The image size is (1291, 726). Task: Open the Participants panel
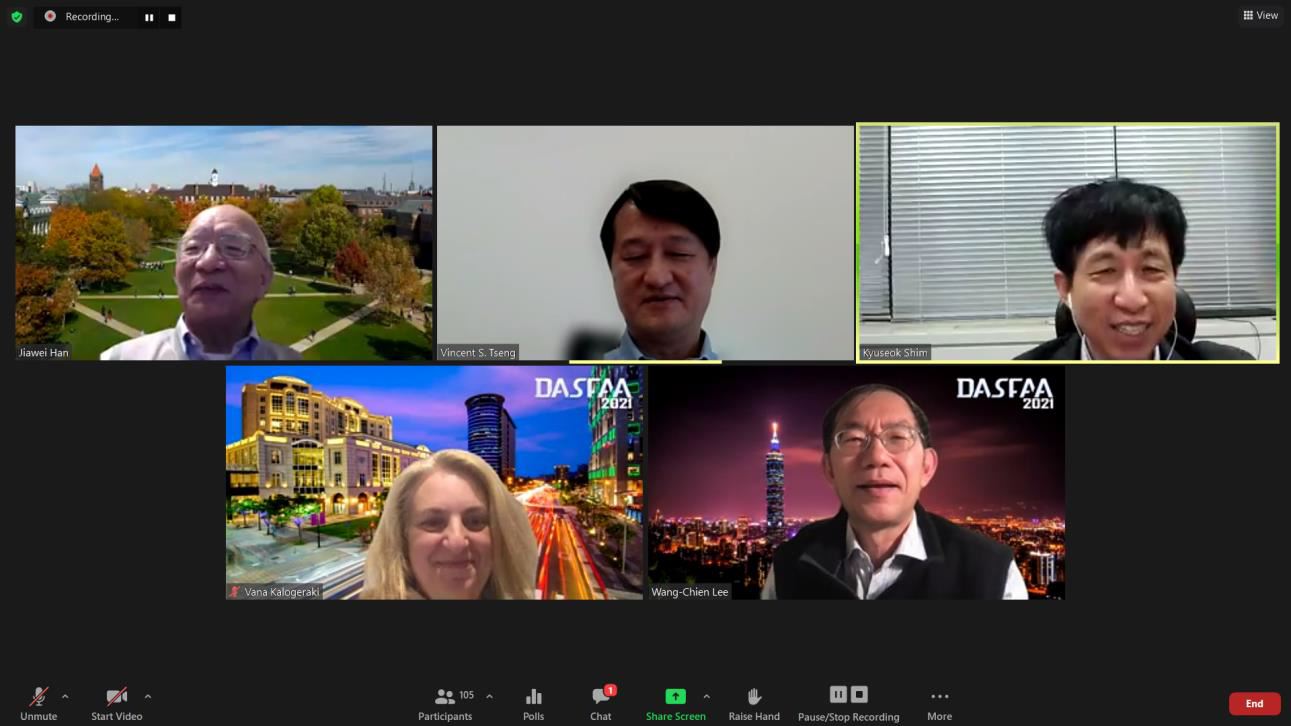445,703
